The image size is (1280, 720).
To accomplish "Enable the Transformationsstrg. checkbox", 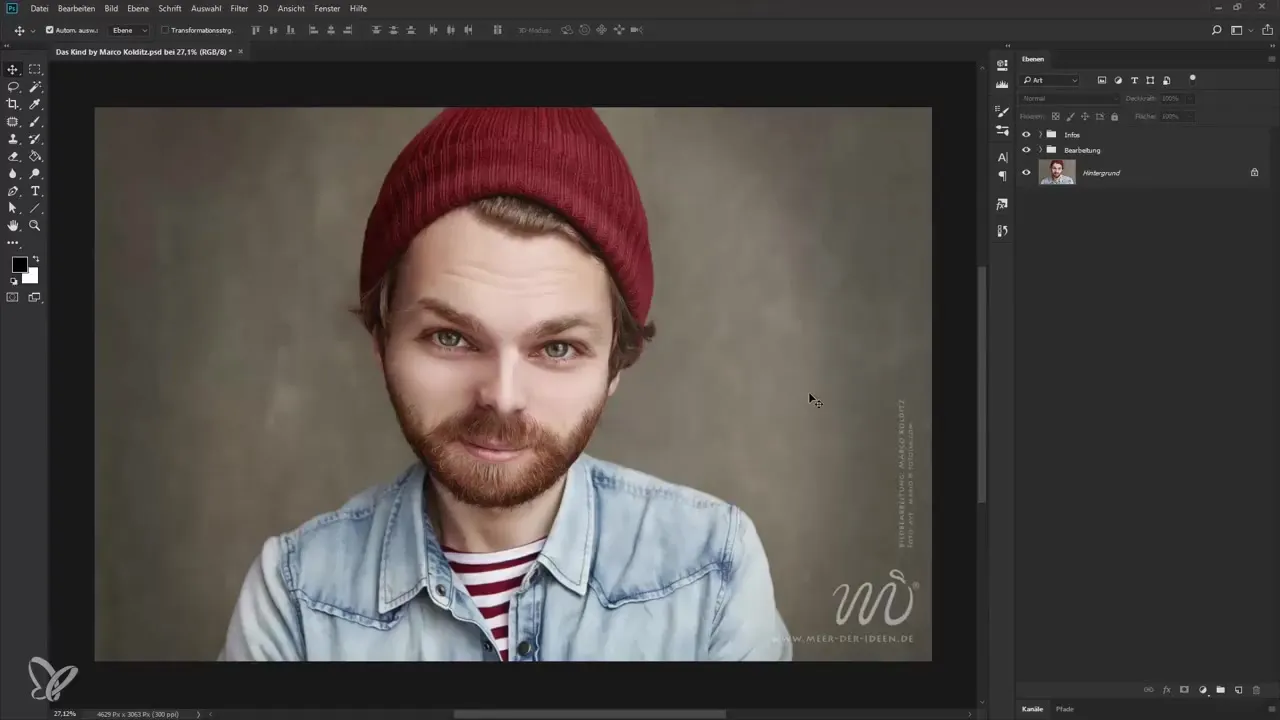I will 165,30.
